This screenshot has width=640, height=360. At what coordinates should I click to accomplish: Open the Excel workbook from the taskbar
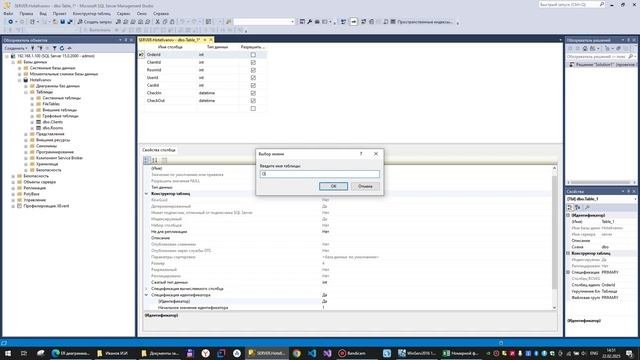[461, 353]
